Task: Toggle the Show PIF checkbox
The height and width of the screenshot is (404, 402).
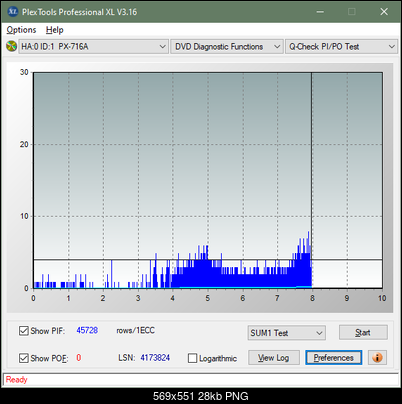Action: (24, 331)
